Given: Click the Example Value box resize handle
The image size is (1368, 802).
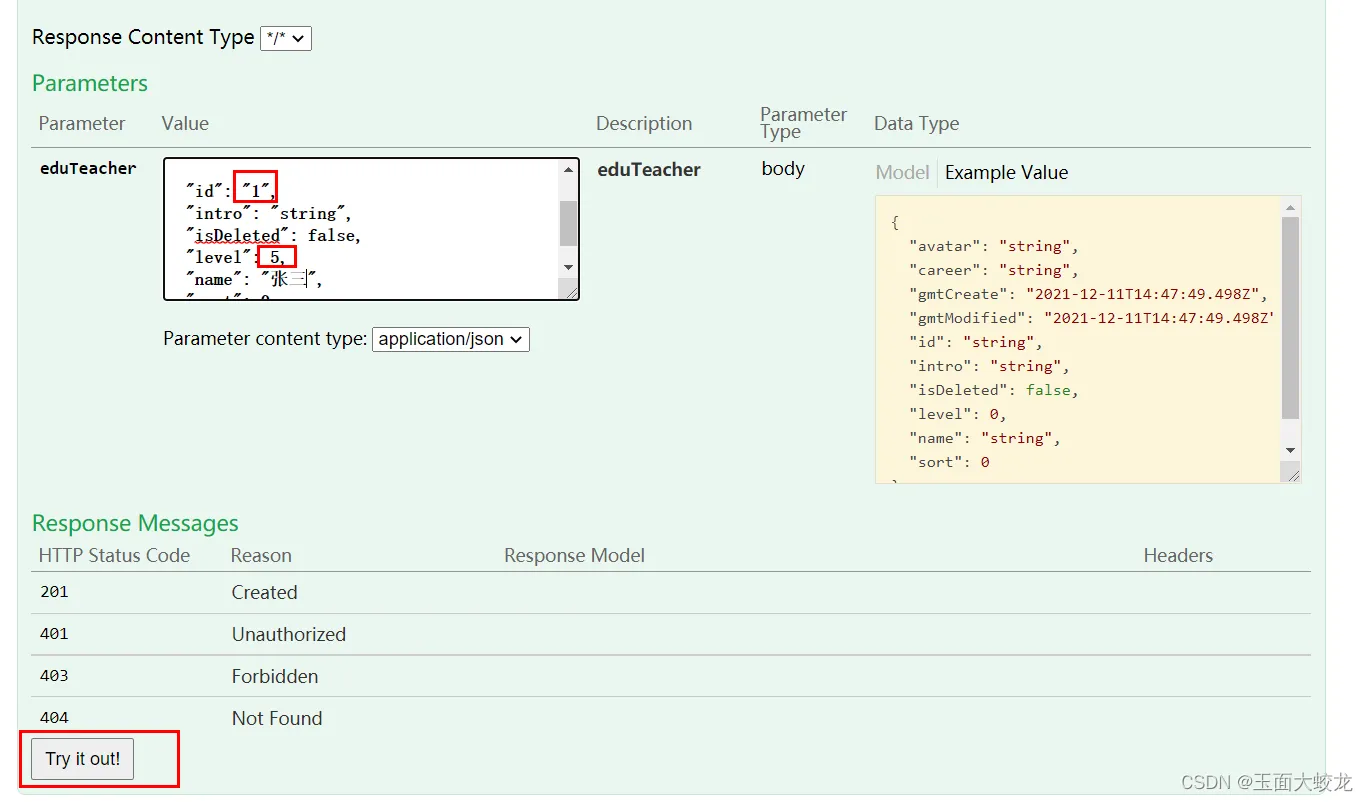Looking at the screenshot, I should click(x=1292, y=474).
